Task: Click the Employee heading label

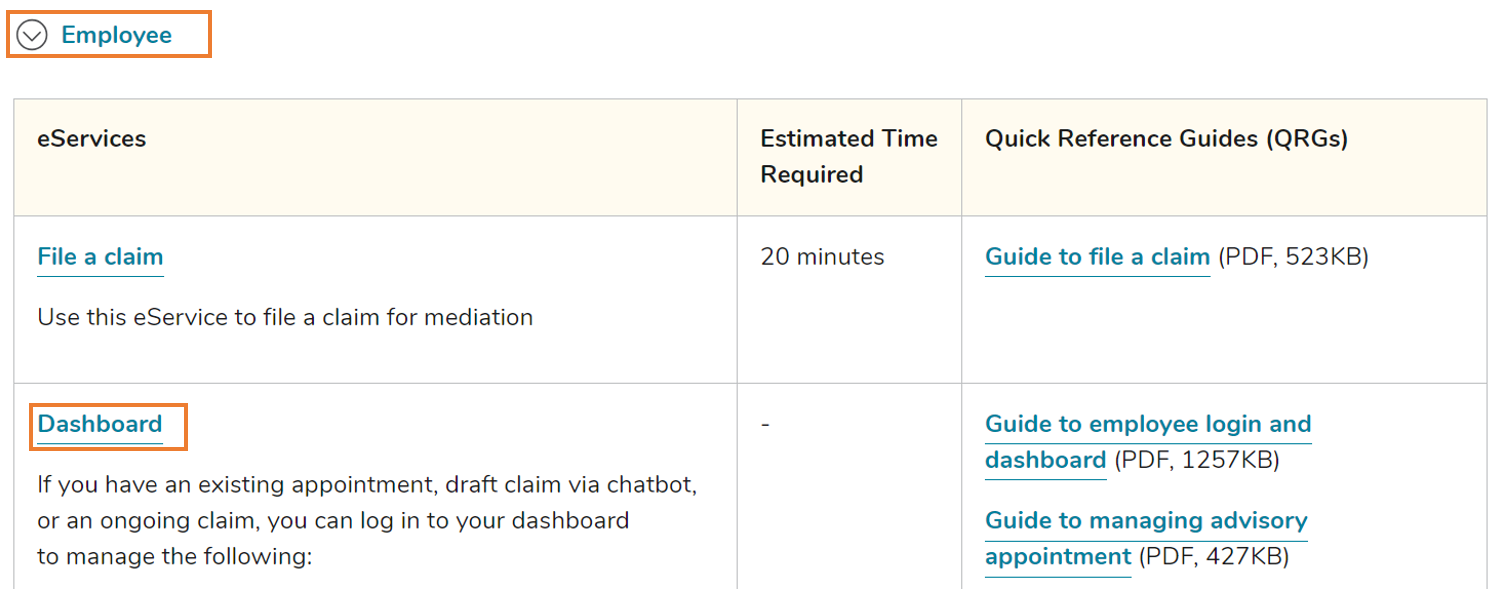Action: click(116, 36)
